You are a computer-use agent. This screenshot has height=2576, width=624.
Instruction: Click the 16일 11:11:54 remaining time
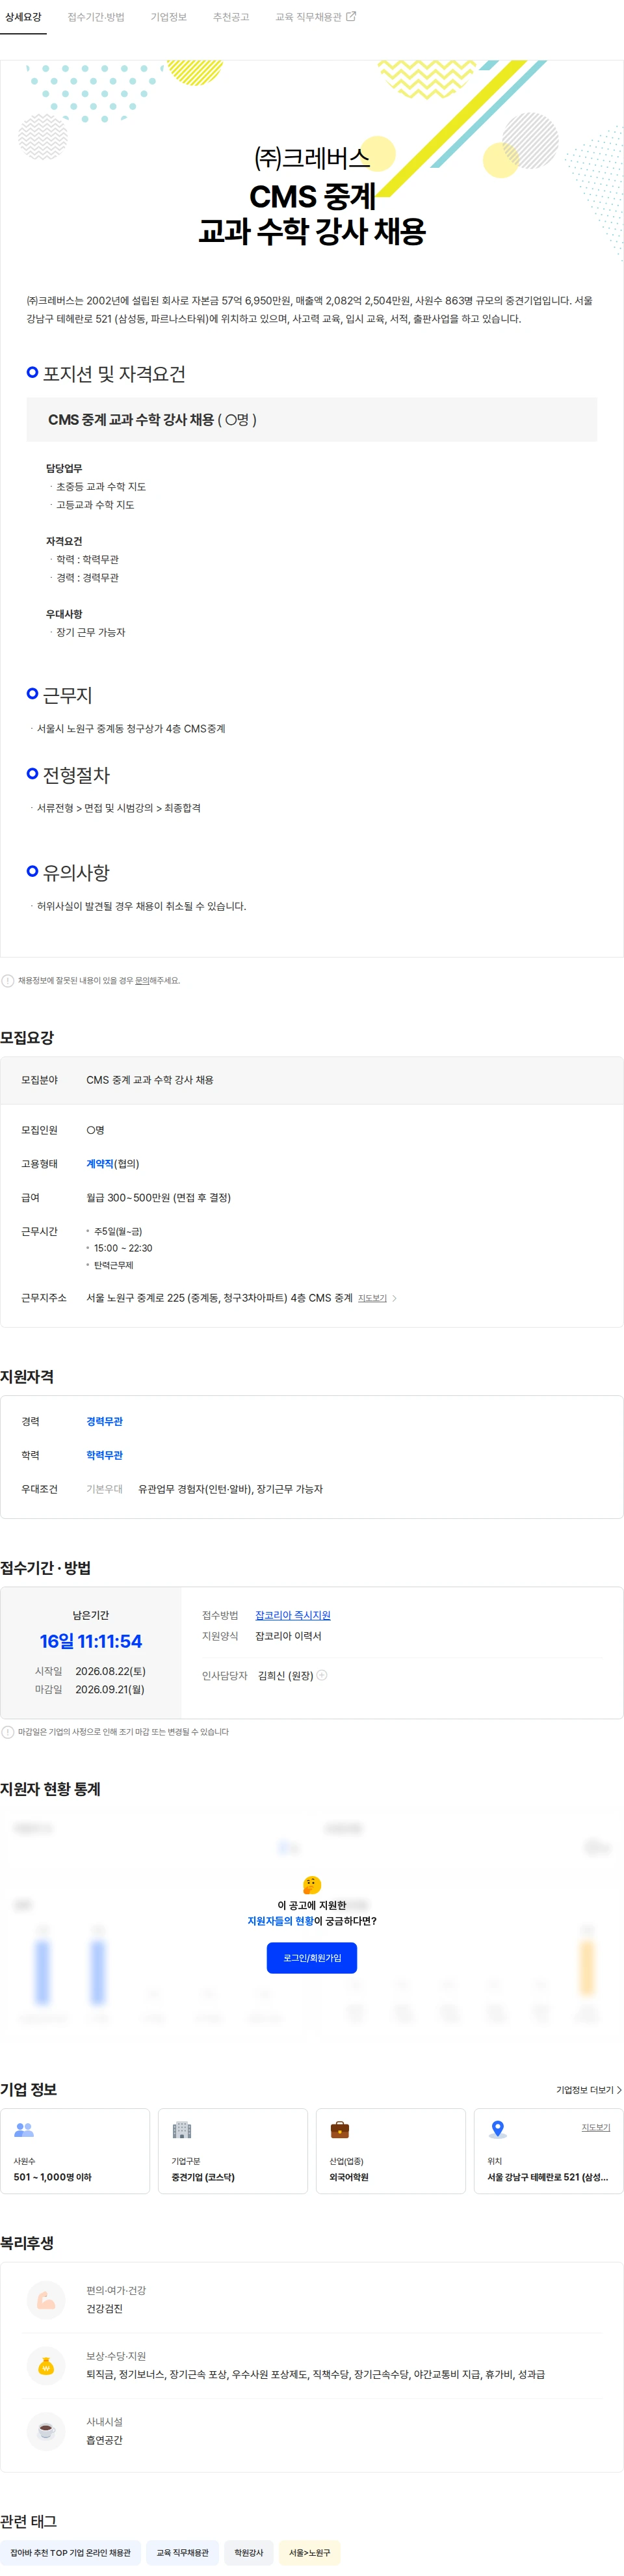click(91, 1641)
